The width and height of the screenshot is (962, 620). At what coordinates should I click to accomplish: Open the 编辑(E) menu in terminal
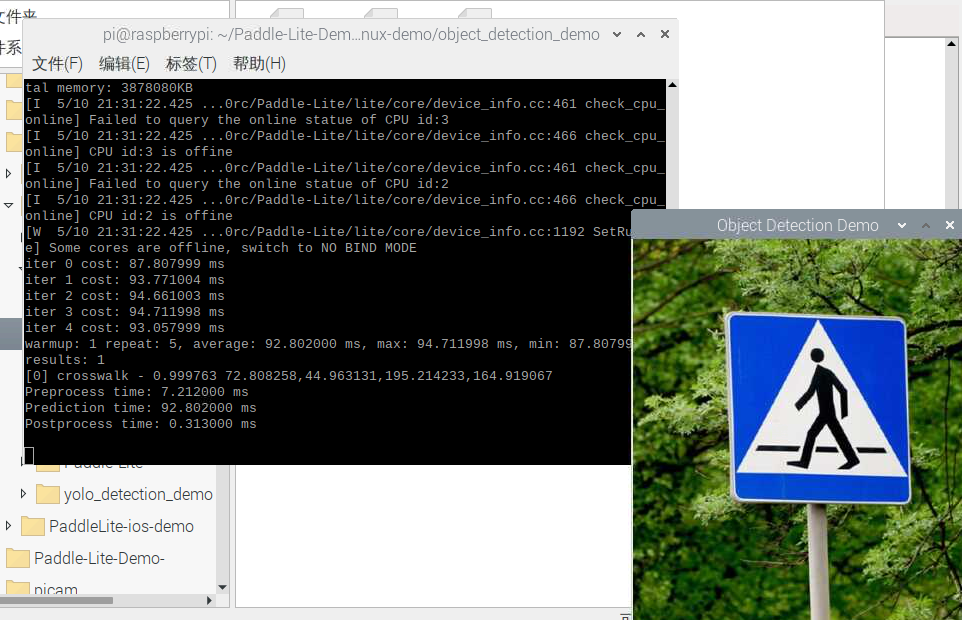(124, 64)
